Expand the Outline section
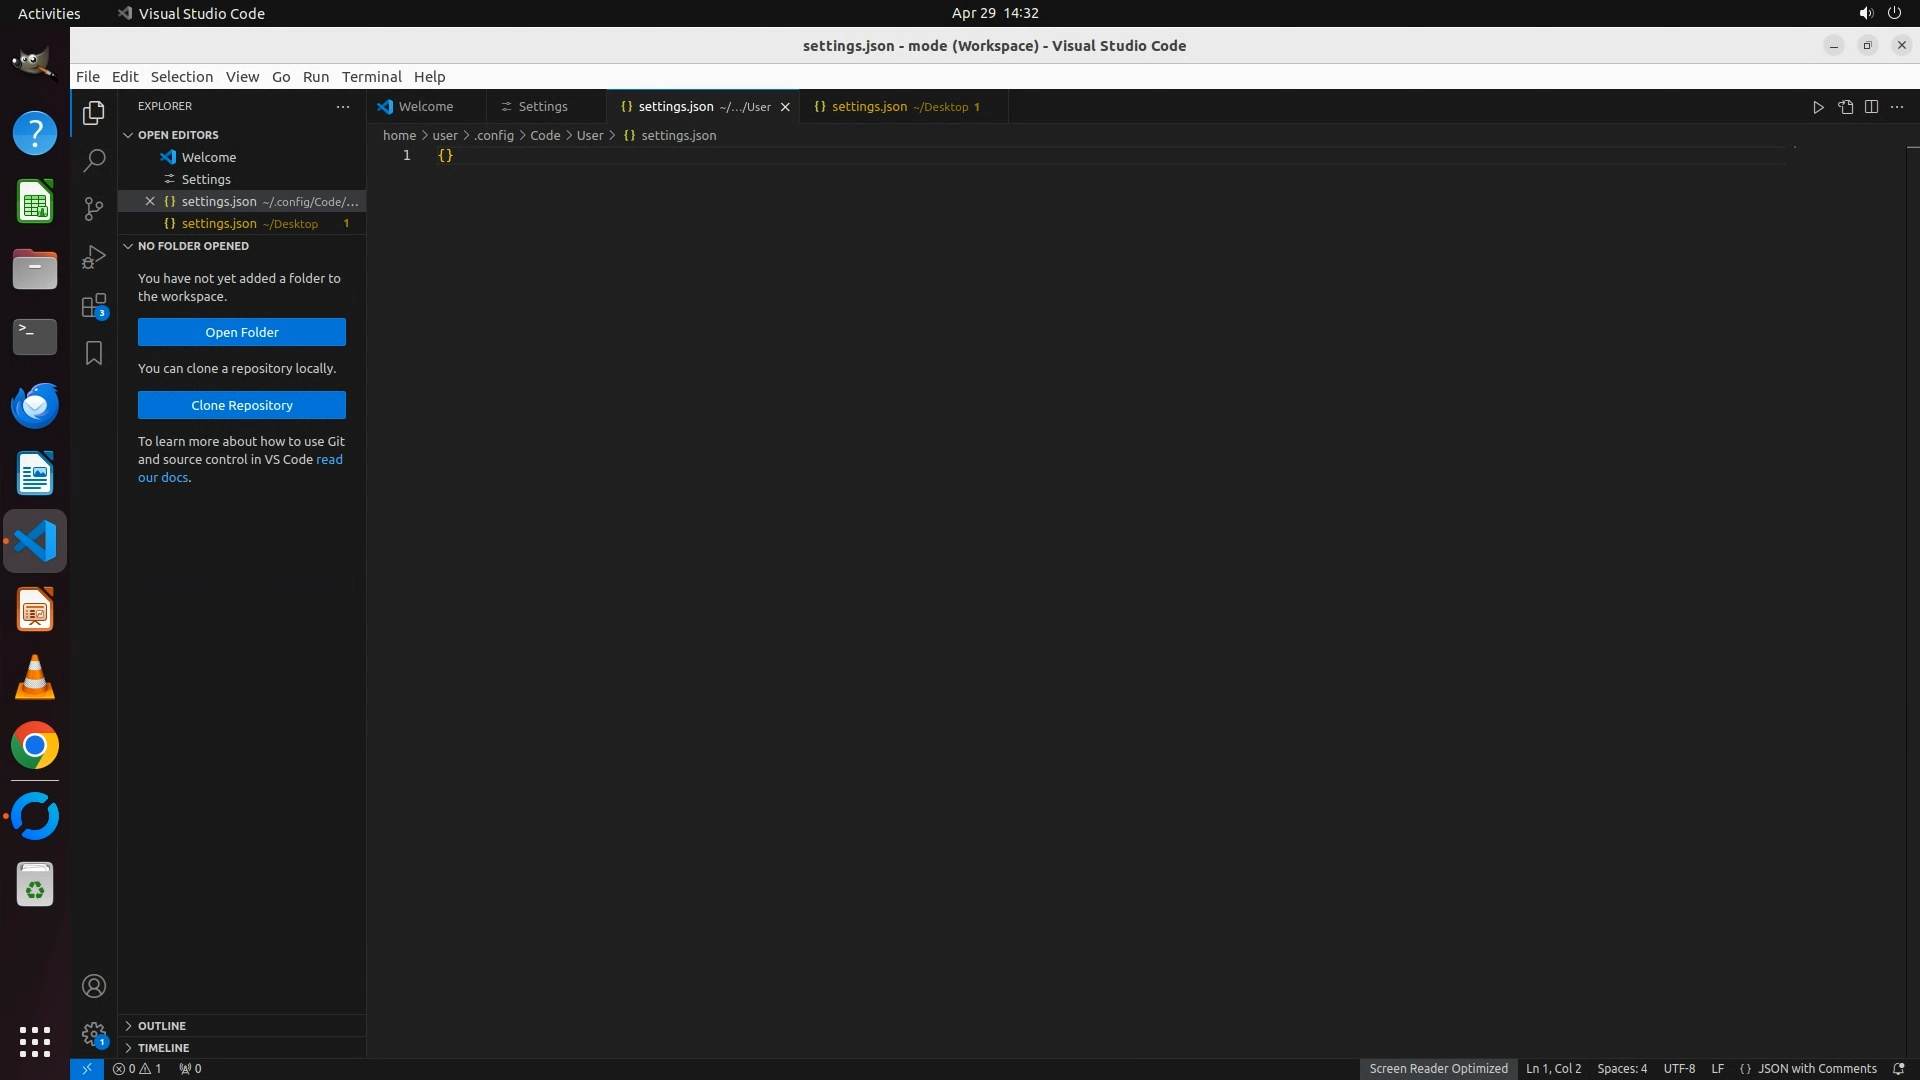This screenshot has height=1080, width=1920. coord(162,1026)
